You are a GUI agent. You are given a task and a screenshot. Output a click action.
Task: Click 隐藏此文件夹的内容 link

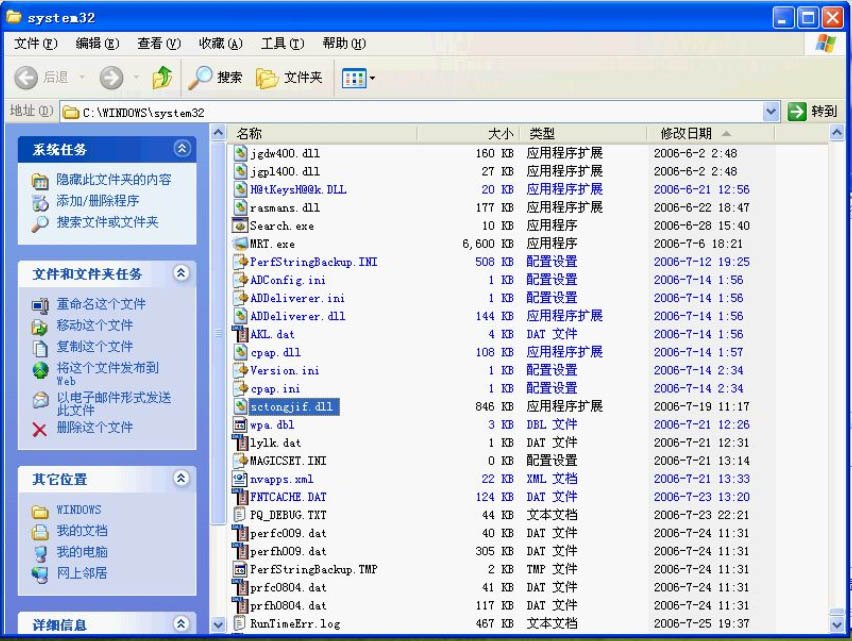pos(114,180)
